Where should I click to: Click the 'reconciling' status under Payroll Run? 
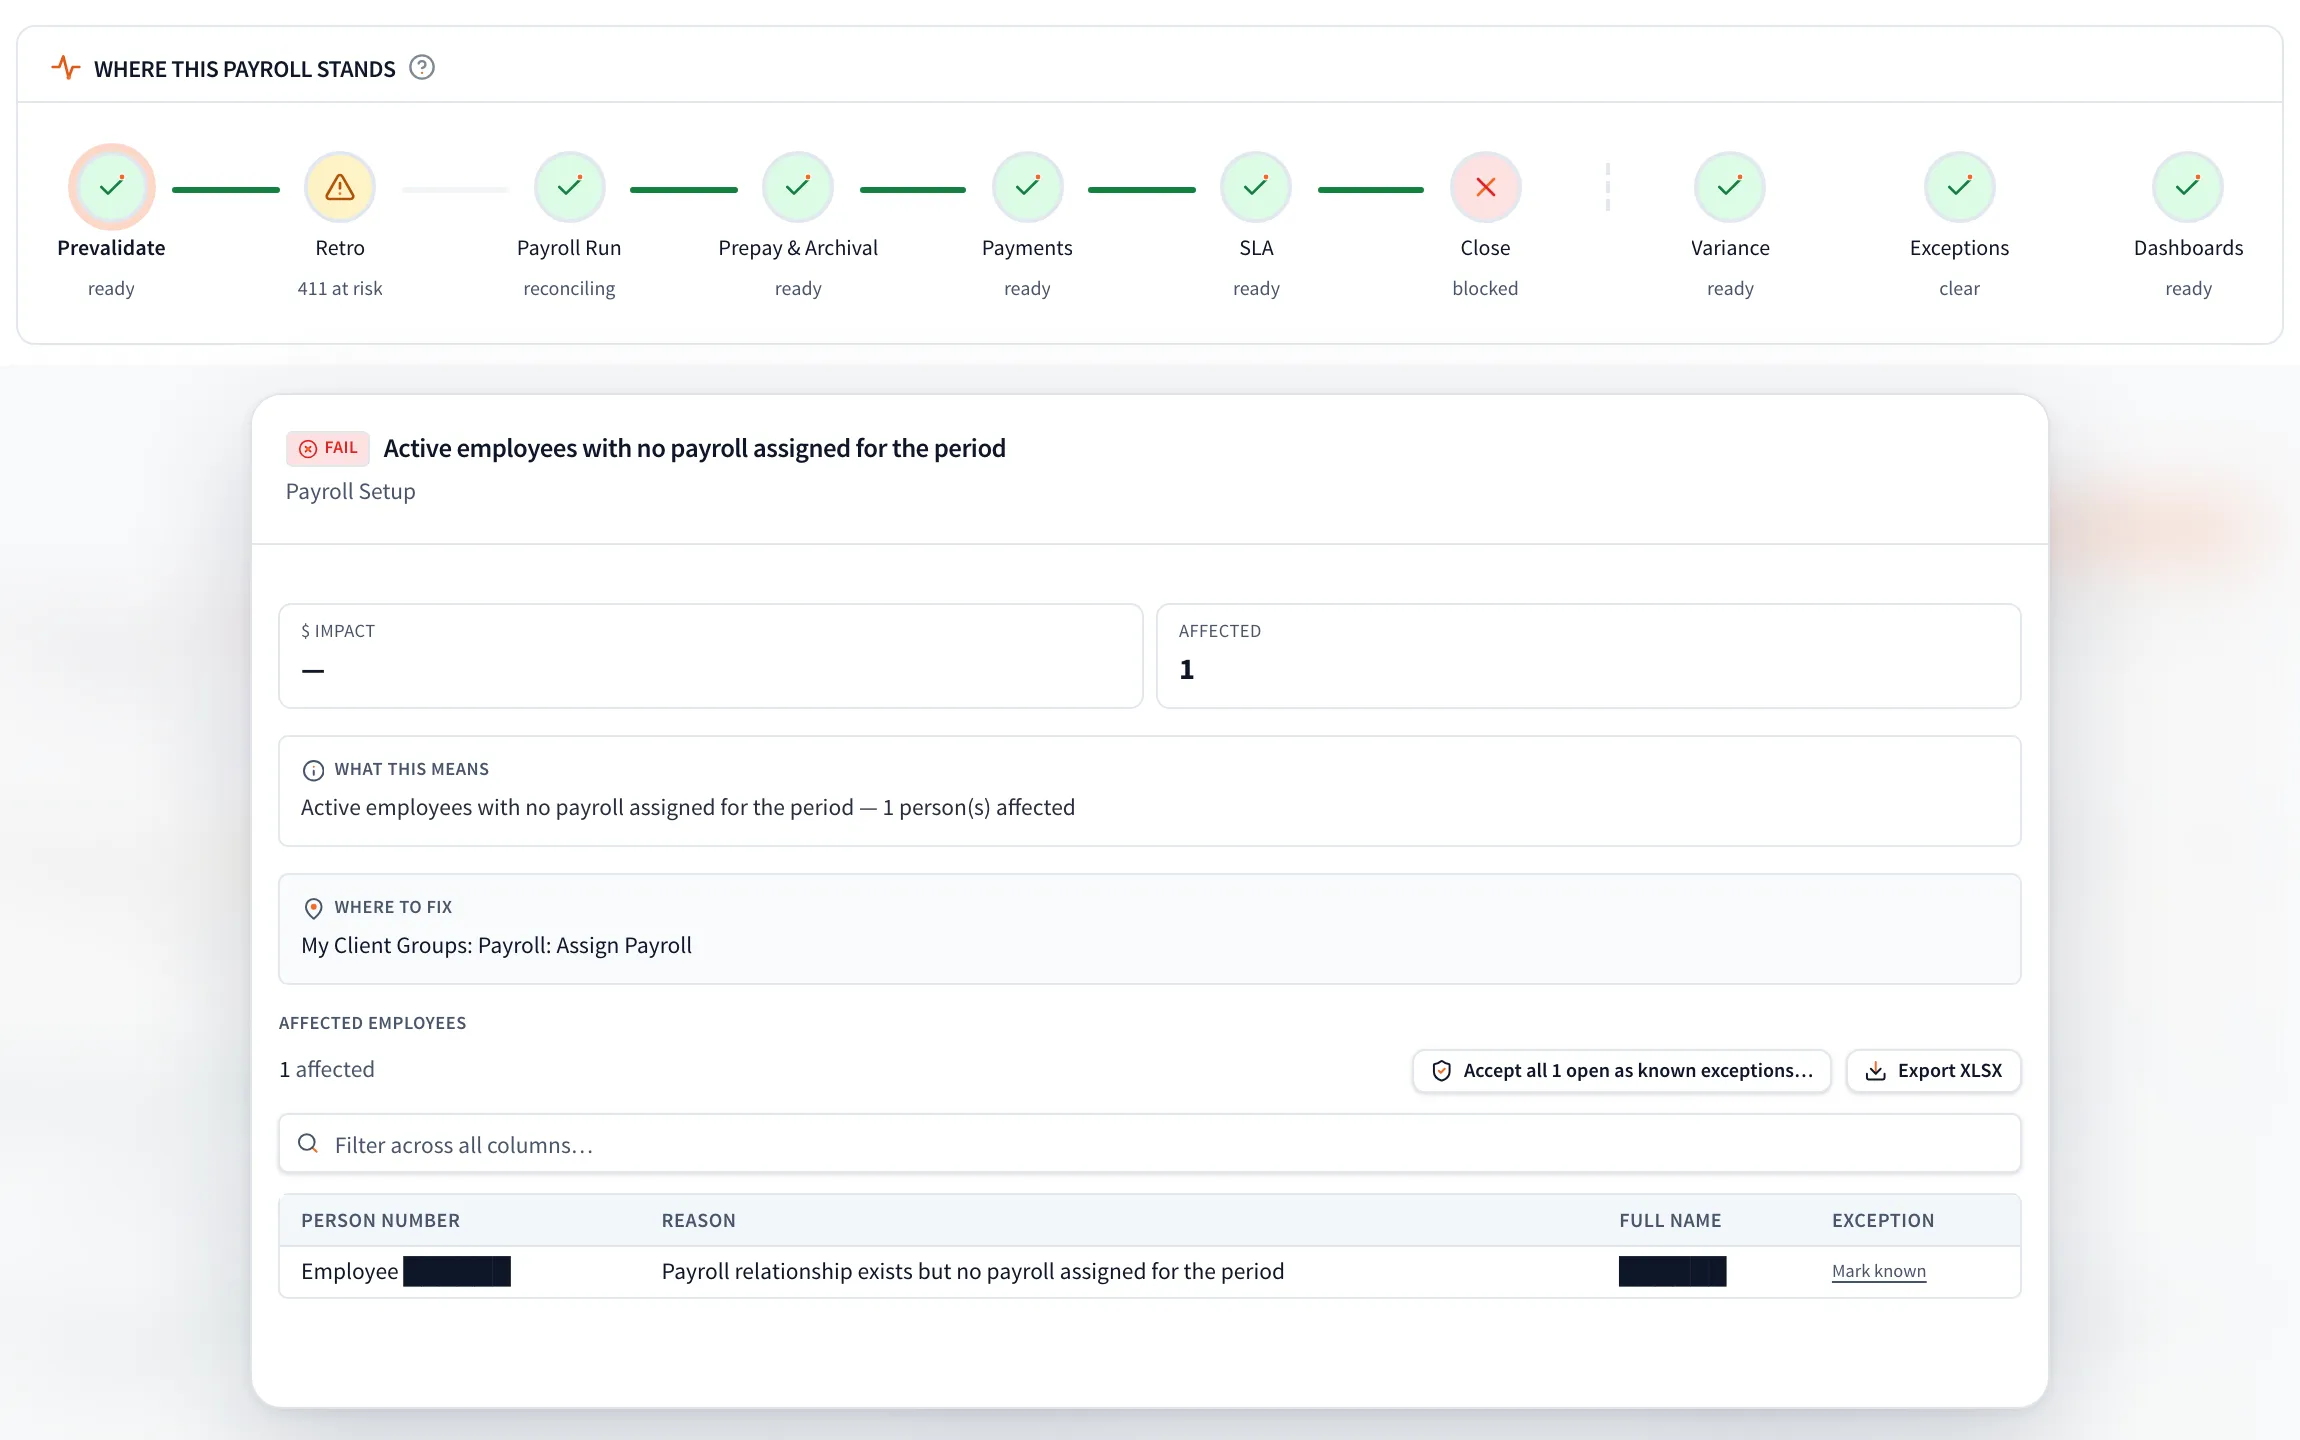tap(569, 288)
